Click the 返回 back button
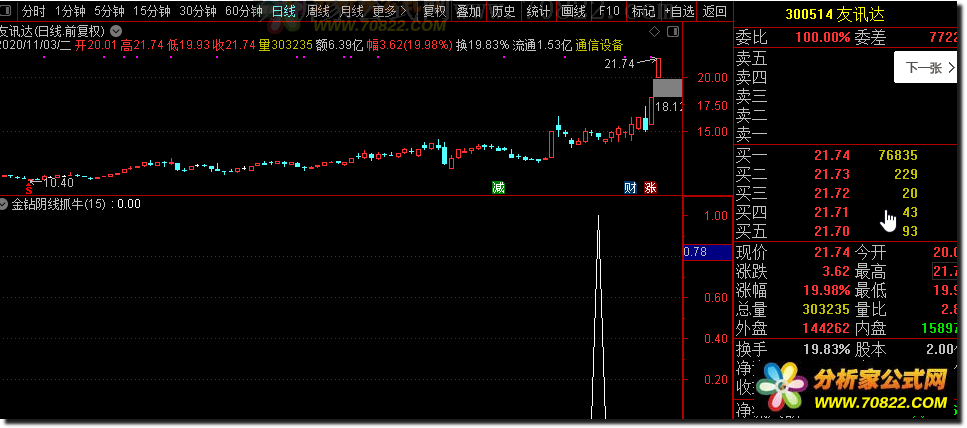This screenshot has height=428, width=967. (x=714, y=10)
